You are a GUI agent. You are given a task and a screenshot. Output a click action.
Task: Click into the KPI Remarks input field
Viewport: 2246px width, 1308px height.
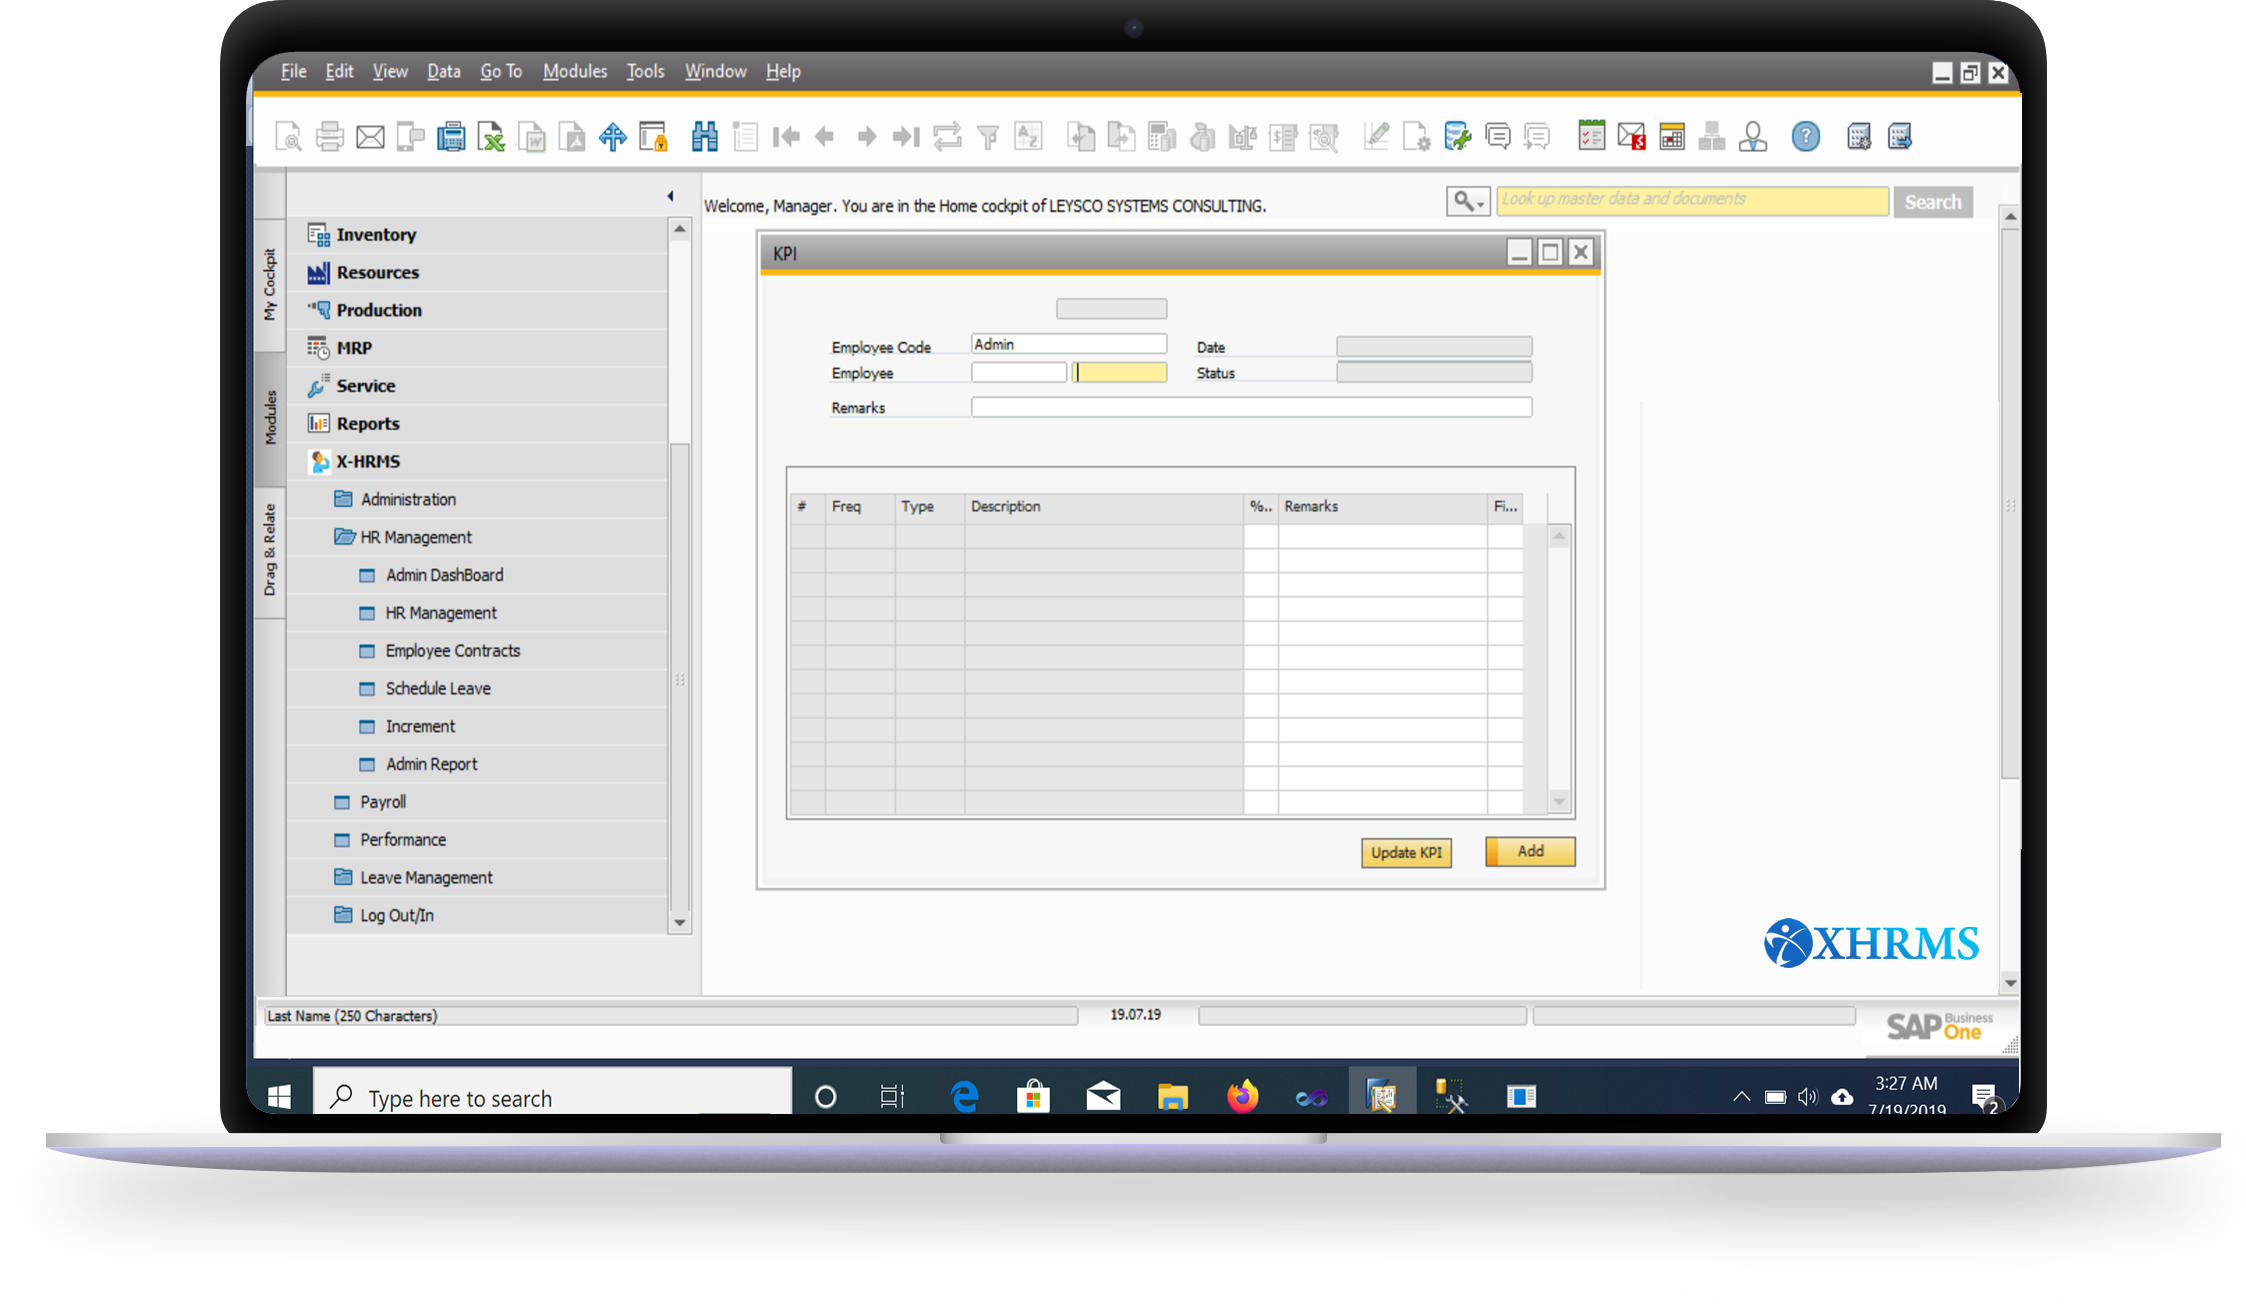1250,407
